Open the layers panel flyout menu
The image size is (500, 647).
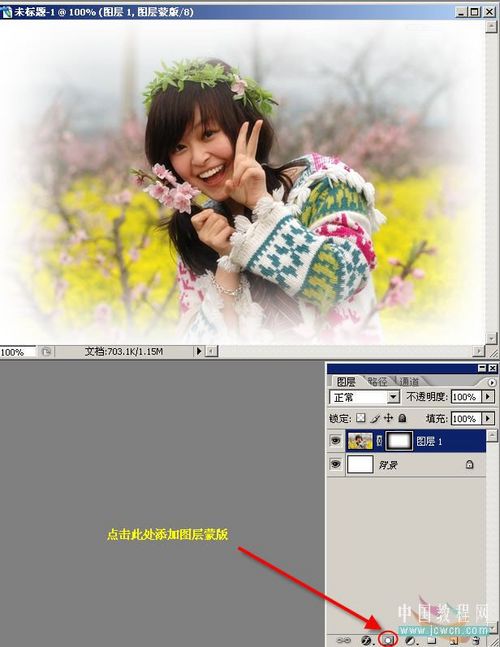click(491, 383)
